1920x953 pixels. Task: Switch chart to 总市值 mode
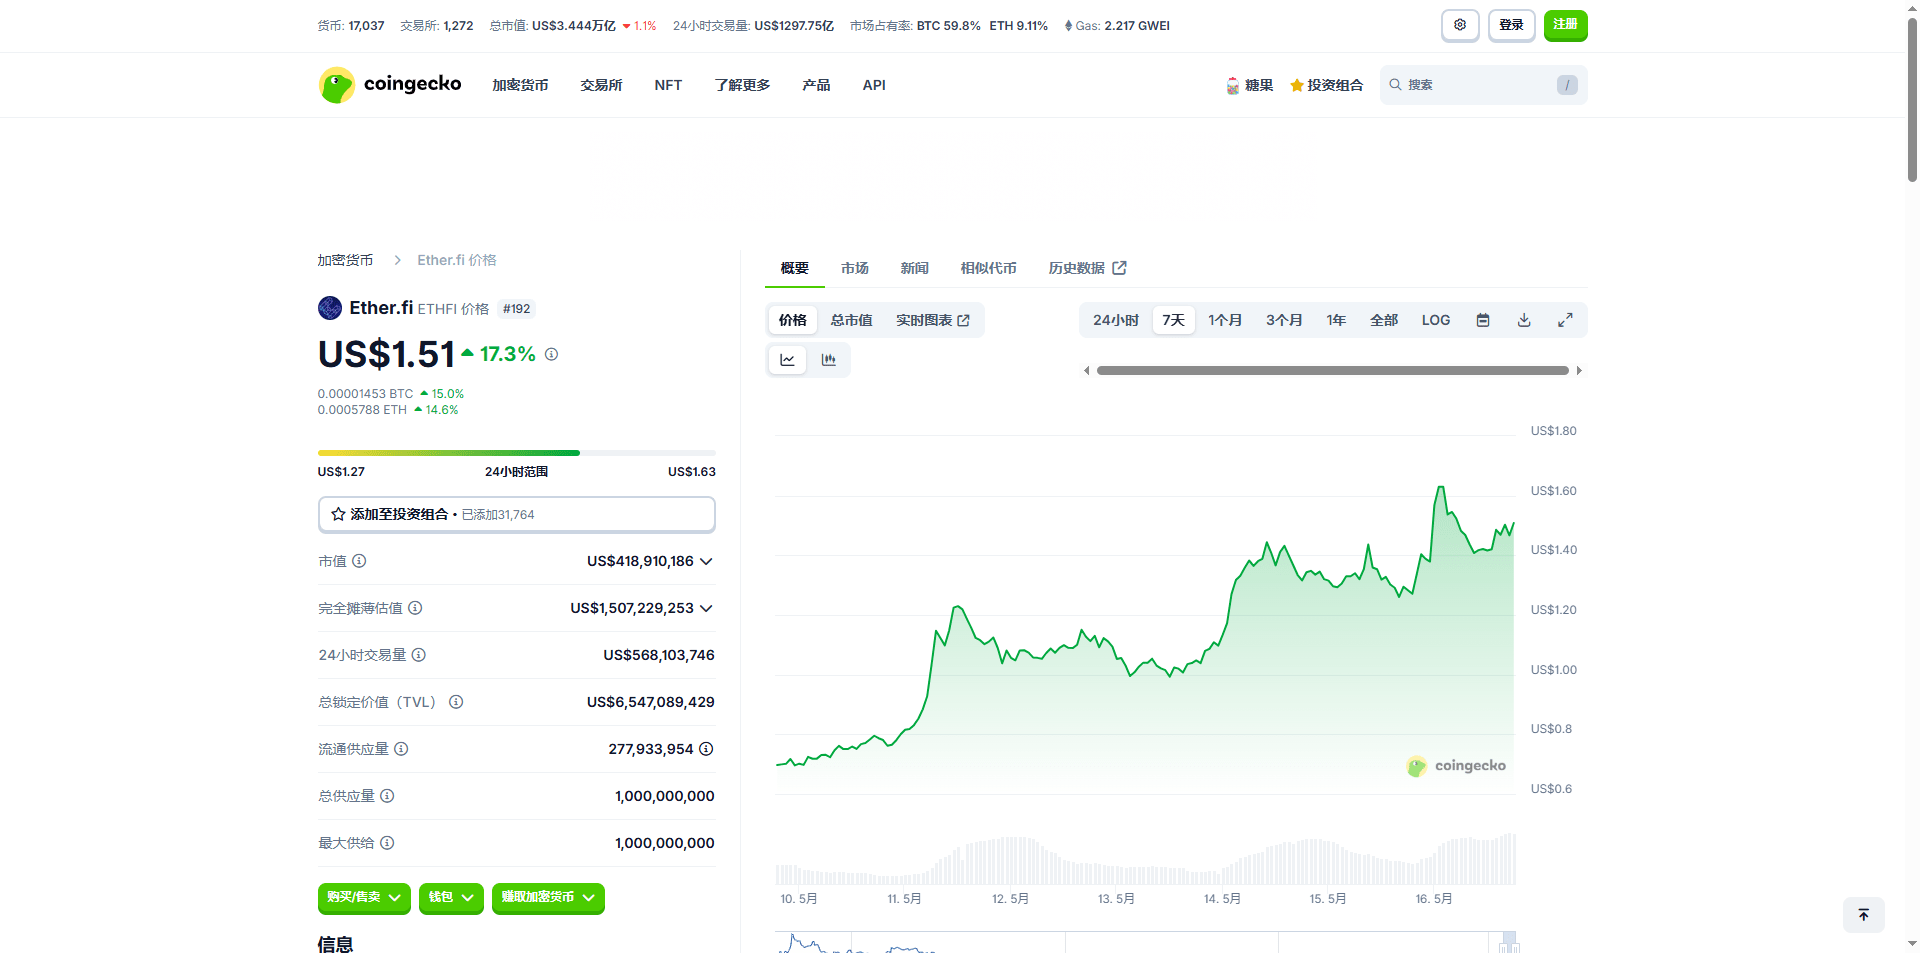click(852, 320)
